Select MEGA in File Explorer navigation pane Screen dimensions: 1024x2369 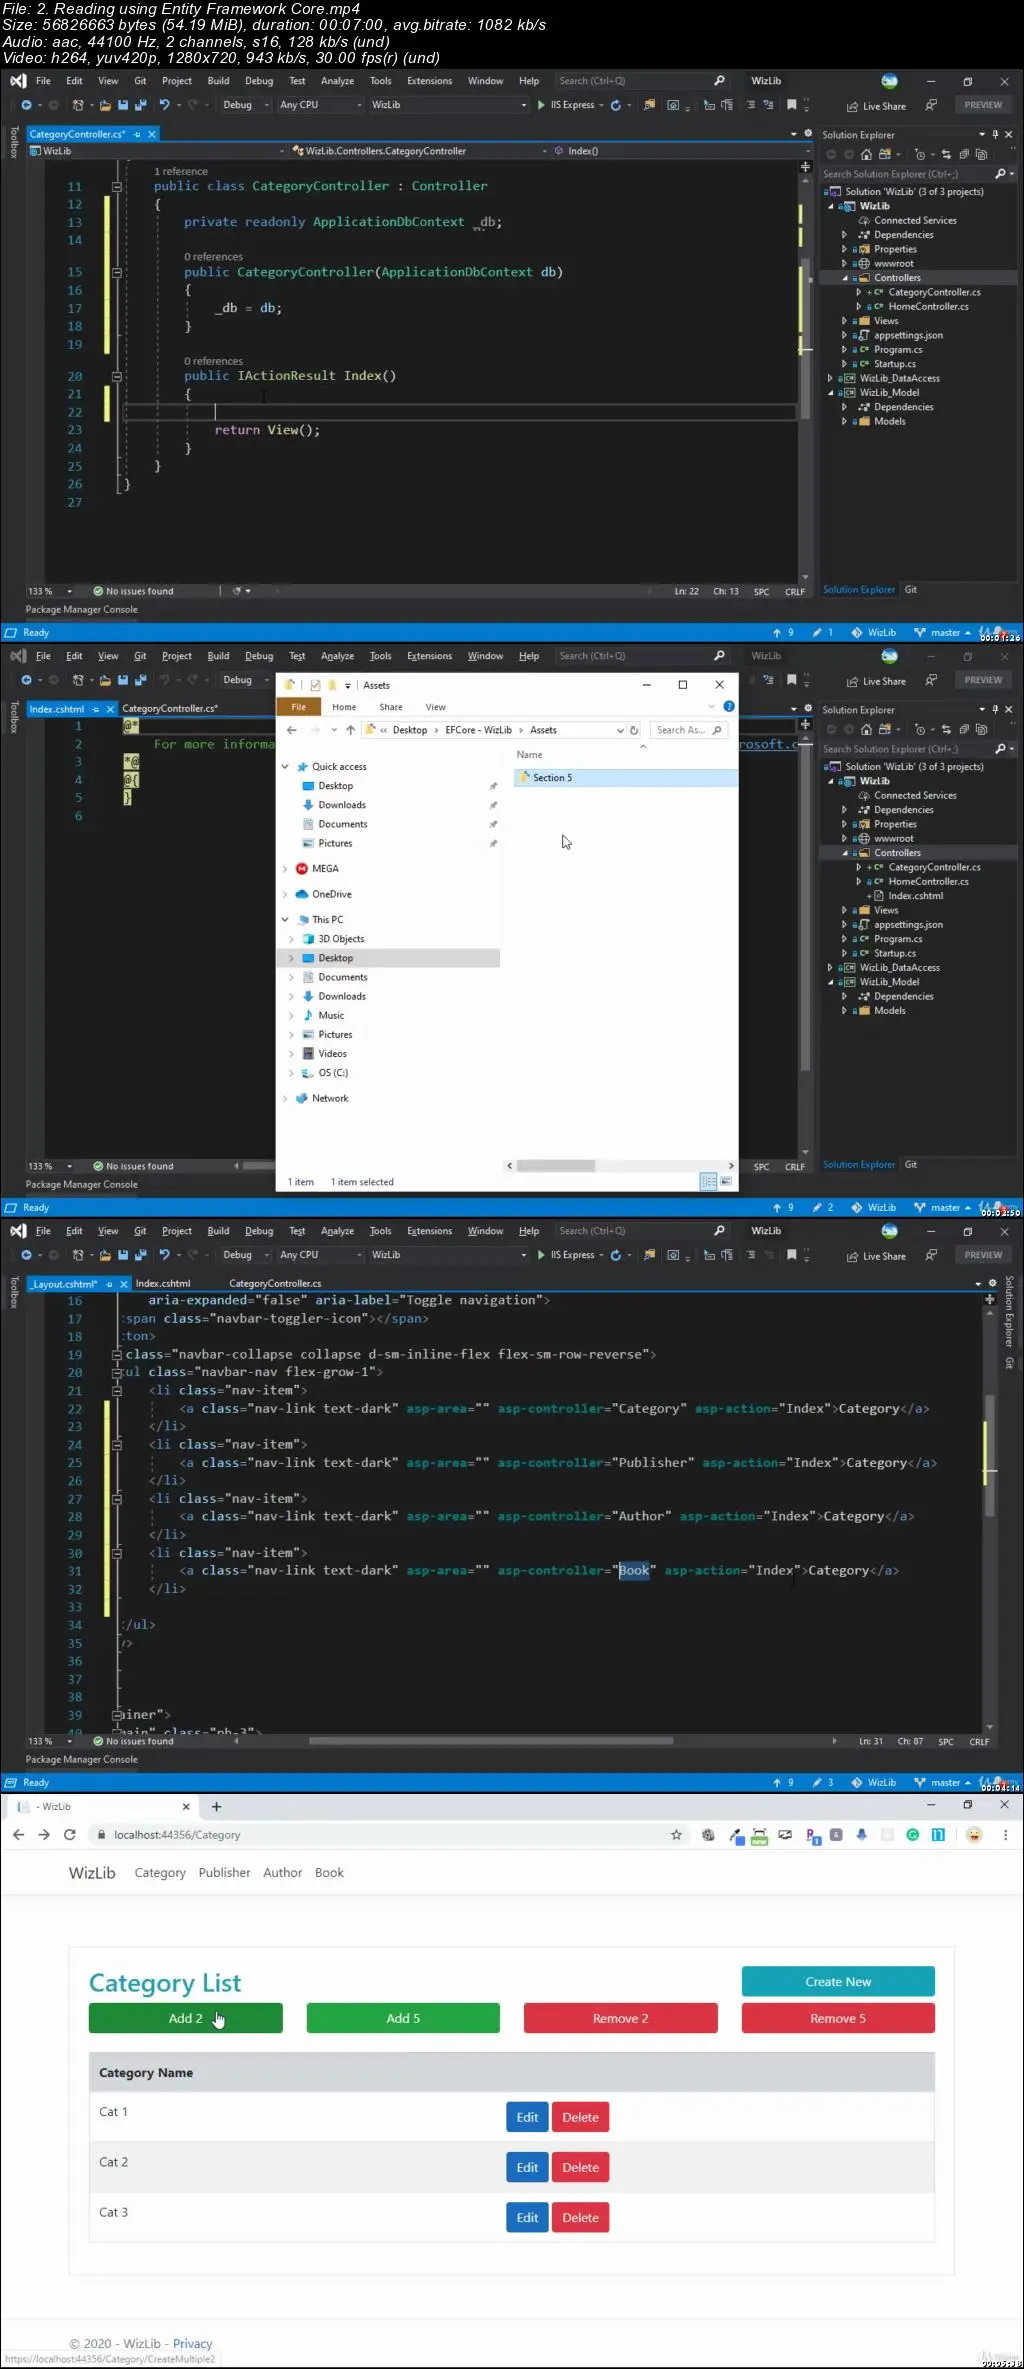(x=325, y=869)
